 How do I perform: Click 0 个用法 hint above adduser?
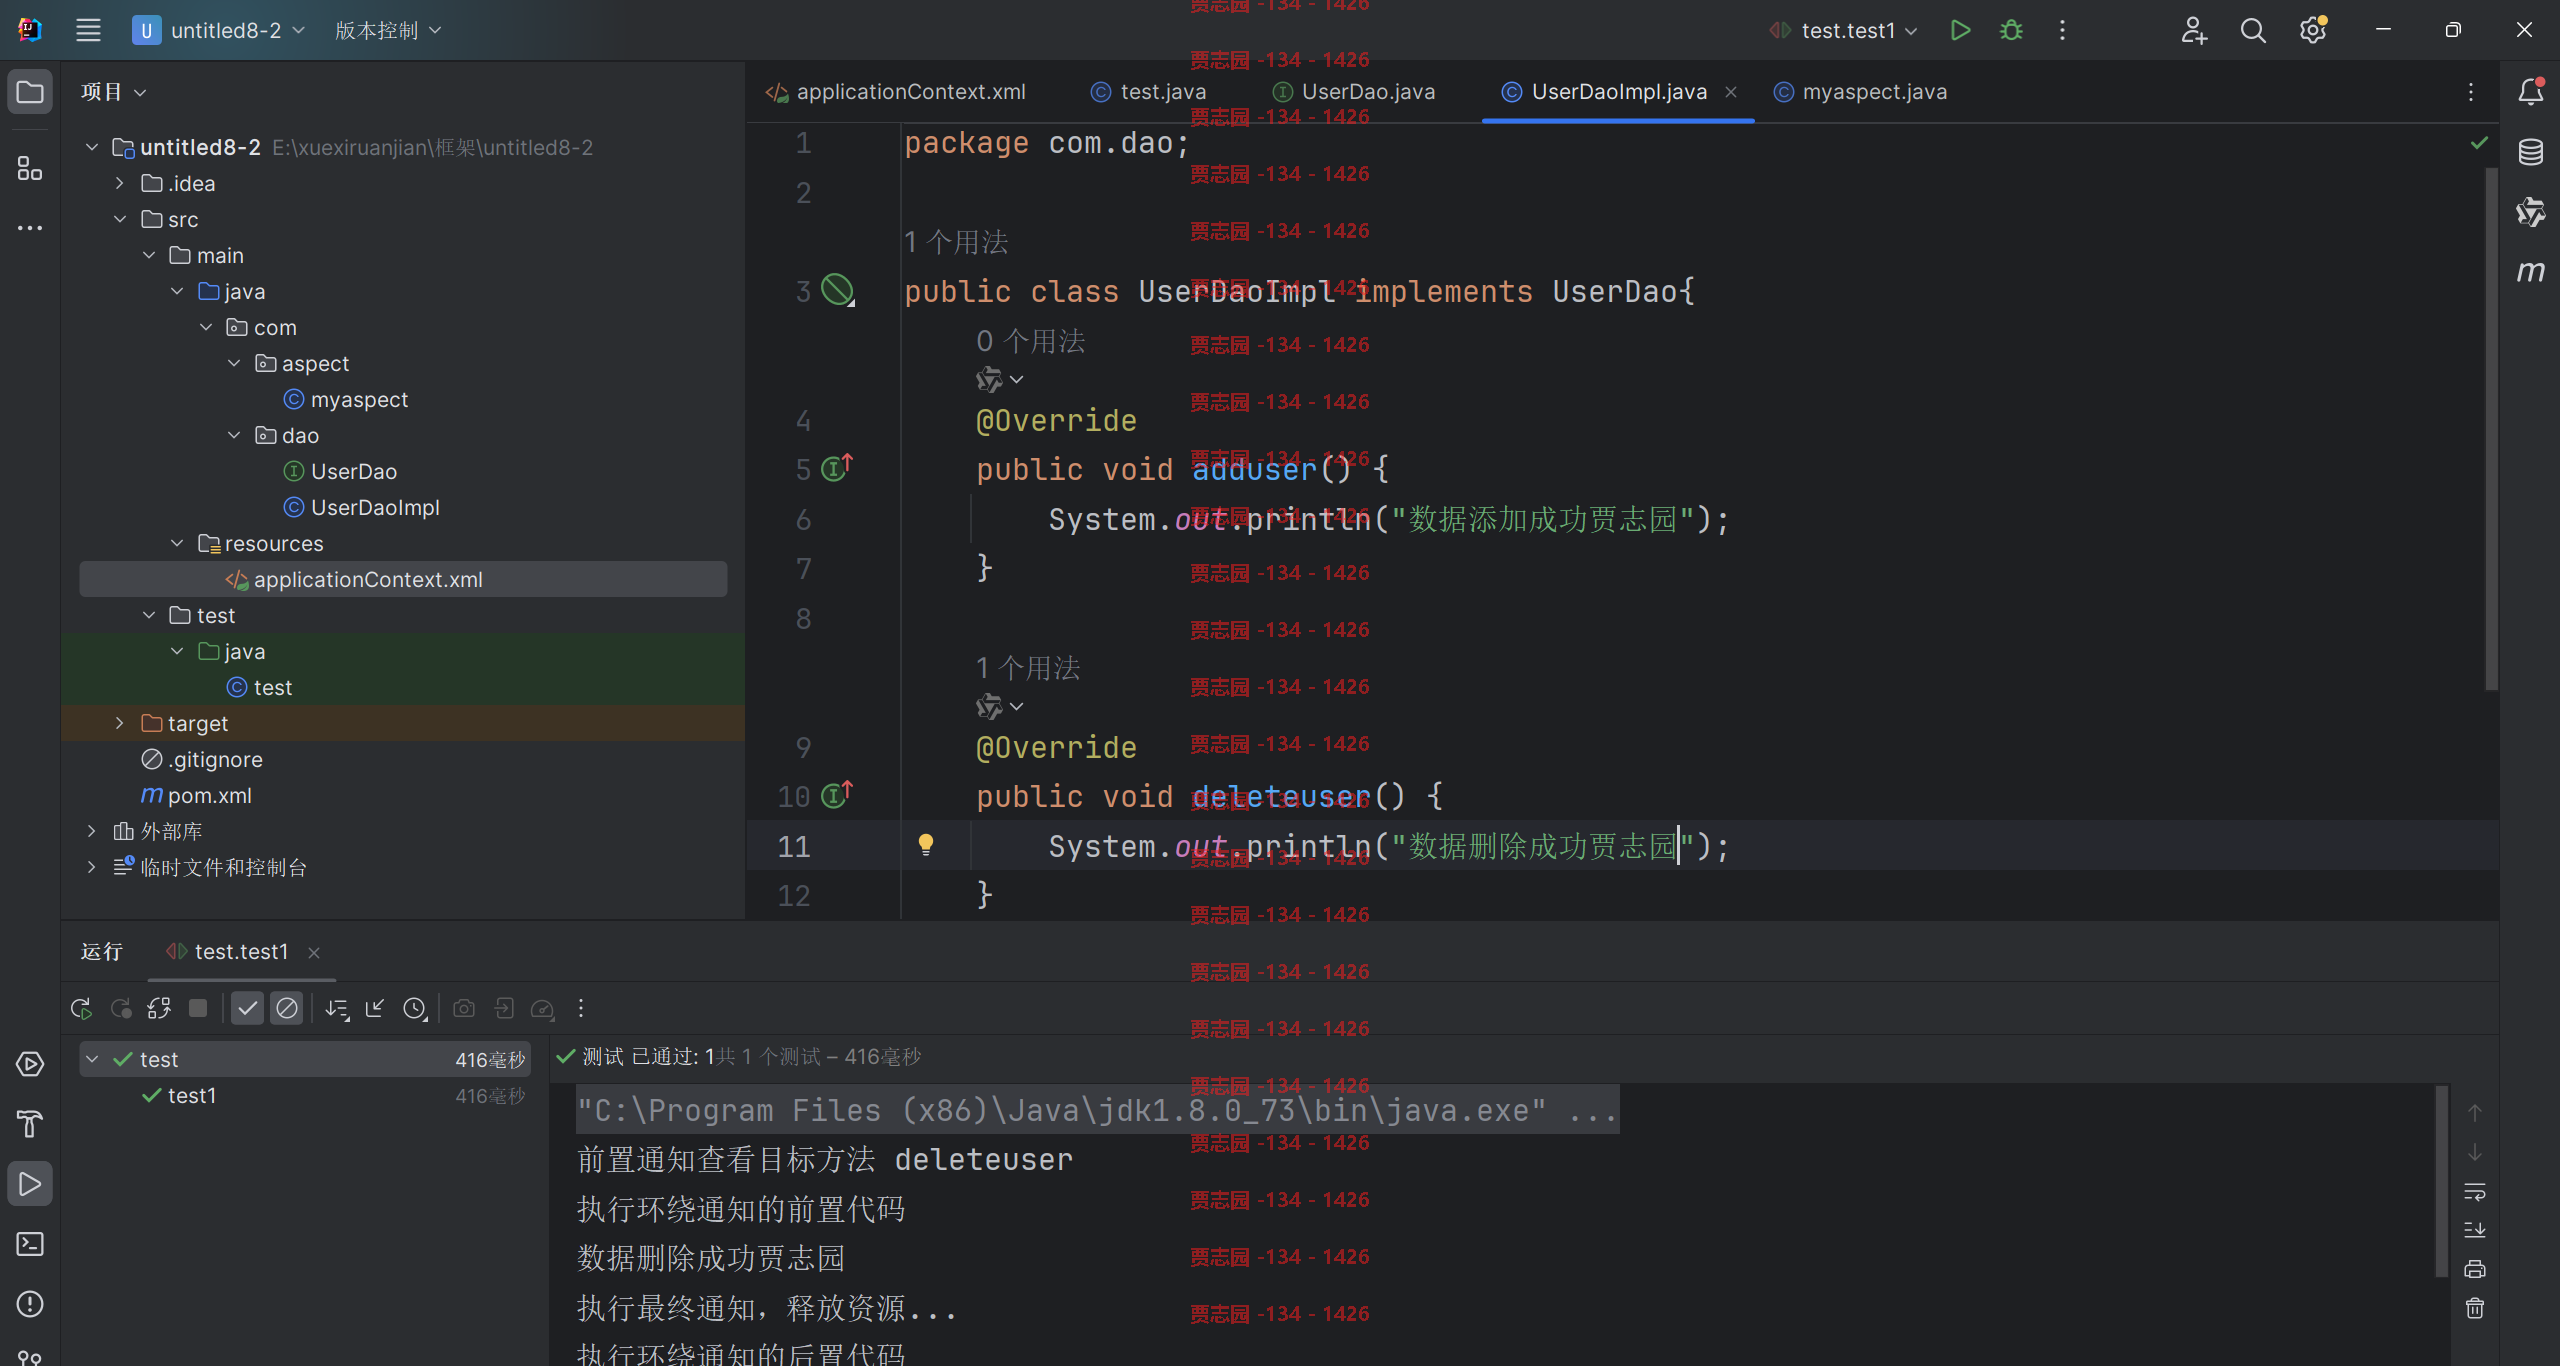tap(1030, 341)
